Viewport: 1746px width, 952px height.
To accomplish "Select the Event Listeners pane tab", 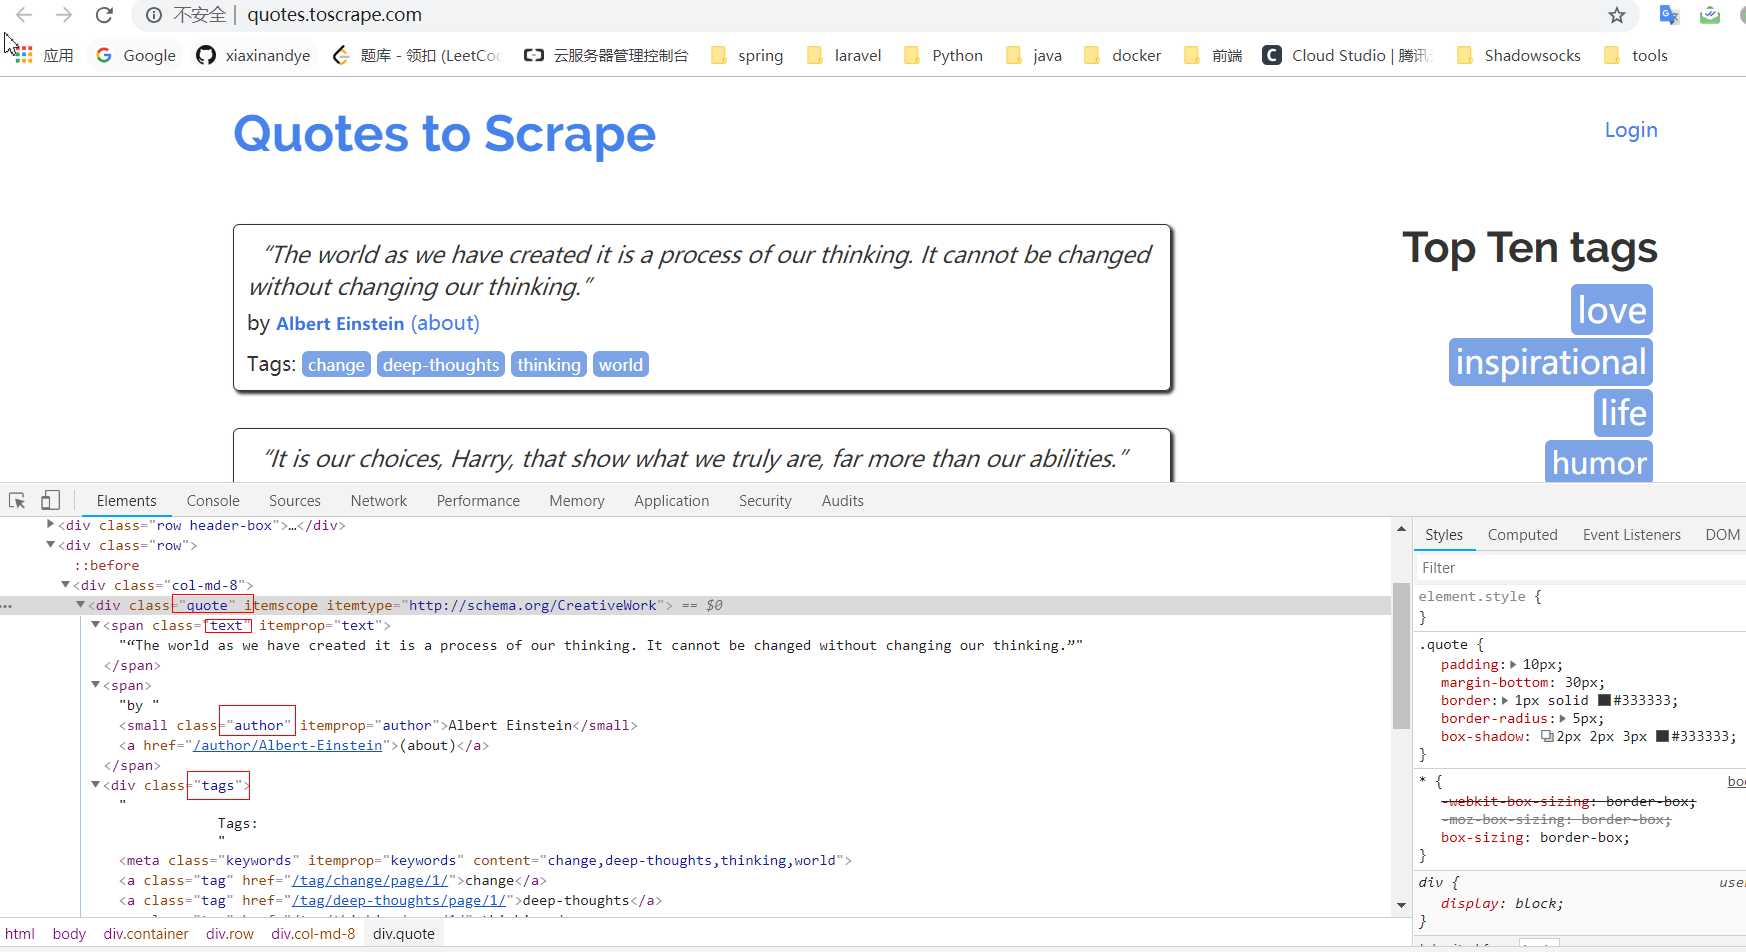I will coord(1632,535).
